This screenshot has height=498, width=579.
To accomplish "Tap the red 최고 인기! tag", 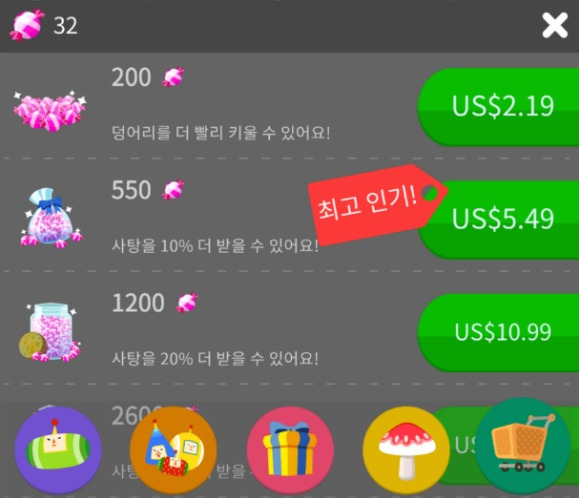I will tap(377, 205).
